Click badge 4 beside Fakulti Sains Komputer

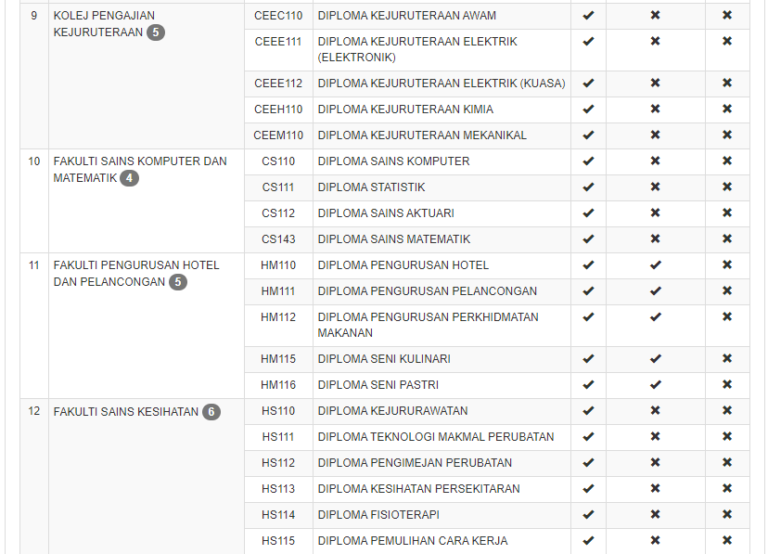[129, 178]
